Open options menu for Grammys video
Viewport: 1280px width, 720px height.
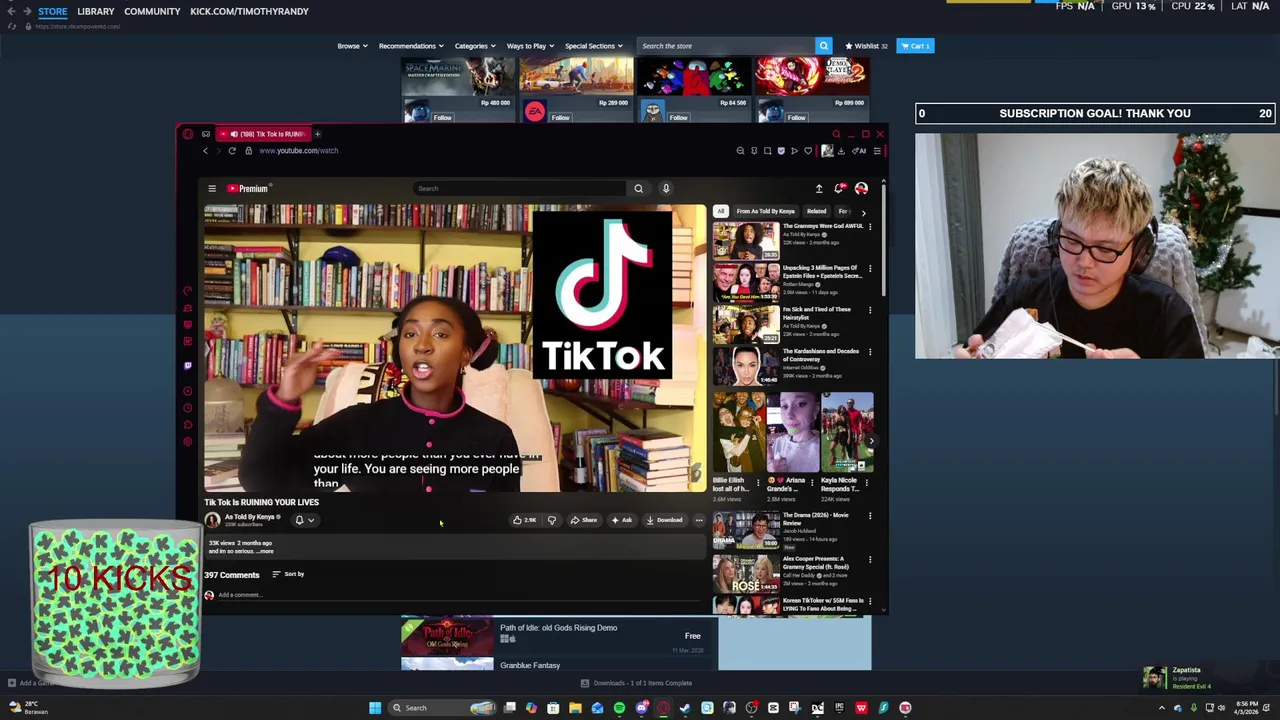click(870, 227)
